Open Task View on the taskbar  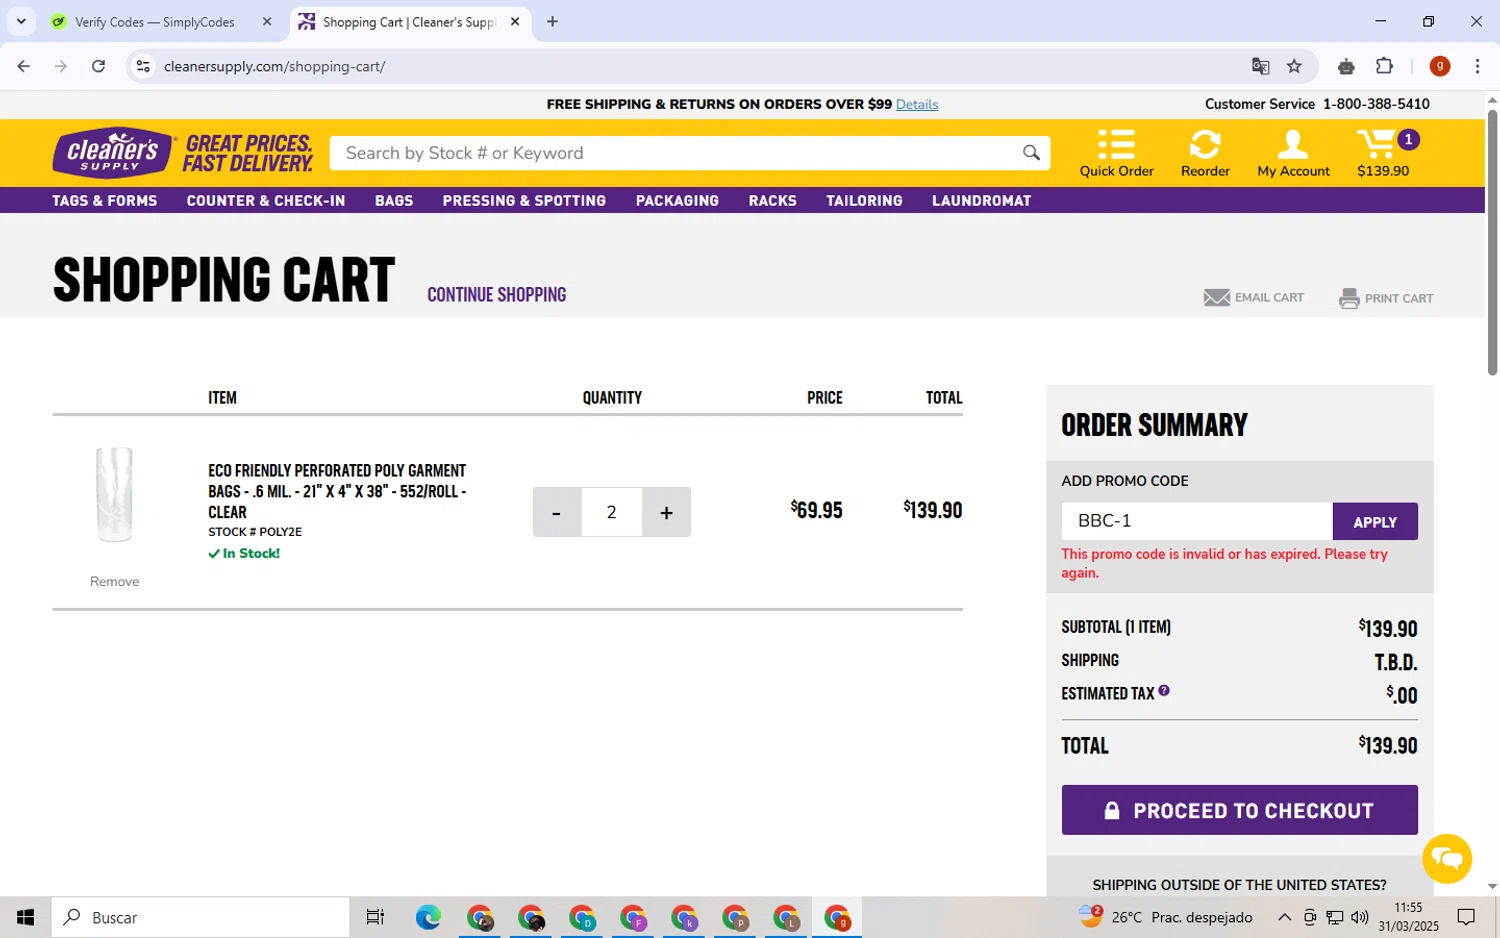pyautogui.click(x=375, y=917)
